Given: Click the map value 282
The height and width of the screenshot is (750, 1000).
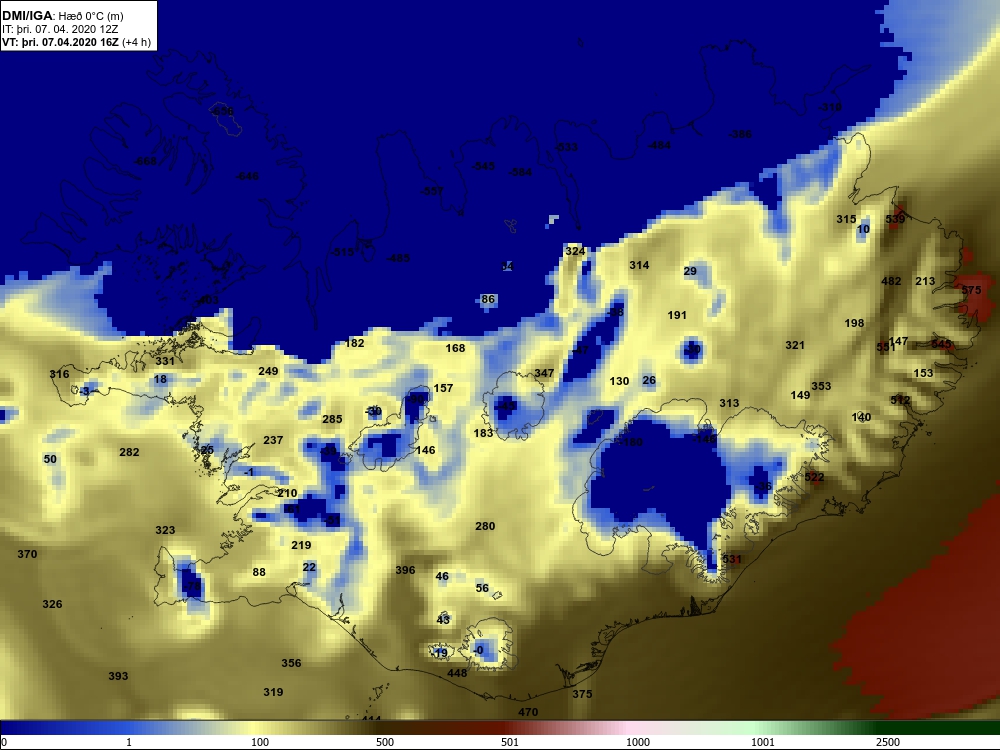Looking at the screenshot, I should (129, 452).
